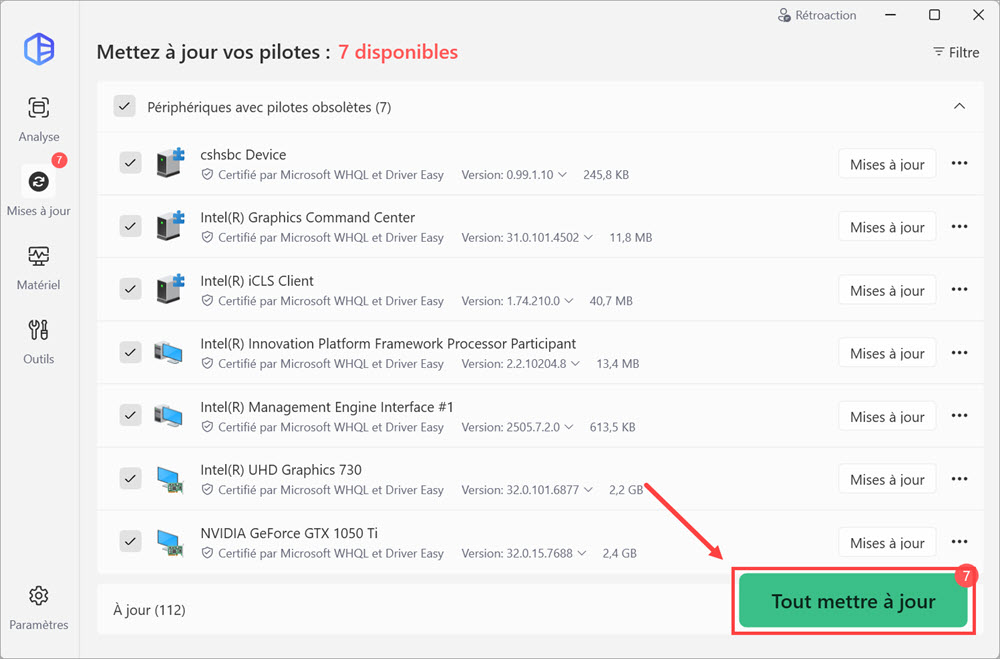1000x659 pixels.
Task: Open more options for Intel Graphics Command Center
Action: (959, 226)
